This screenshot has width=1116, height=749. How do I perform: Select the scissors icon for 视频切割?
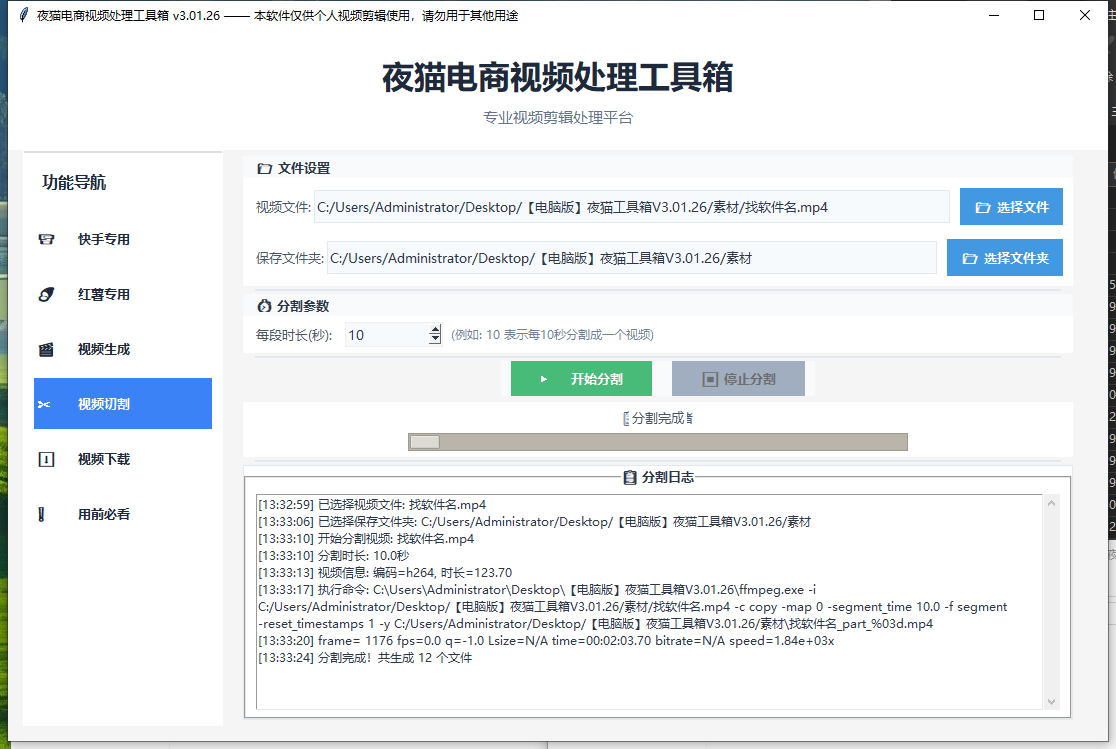coord(46,404)
